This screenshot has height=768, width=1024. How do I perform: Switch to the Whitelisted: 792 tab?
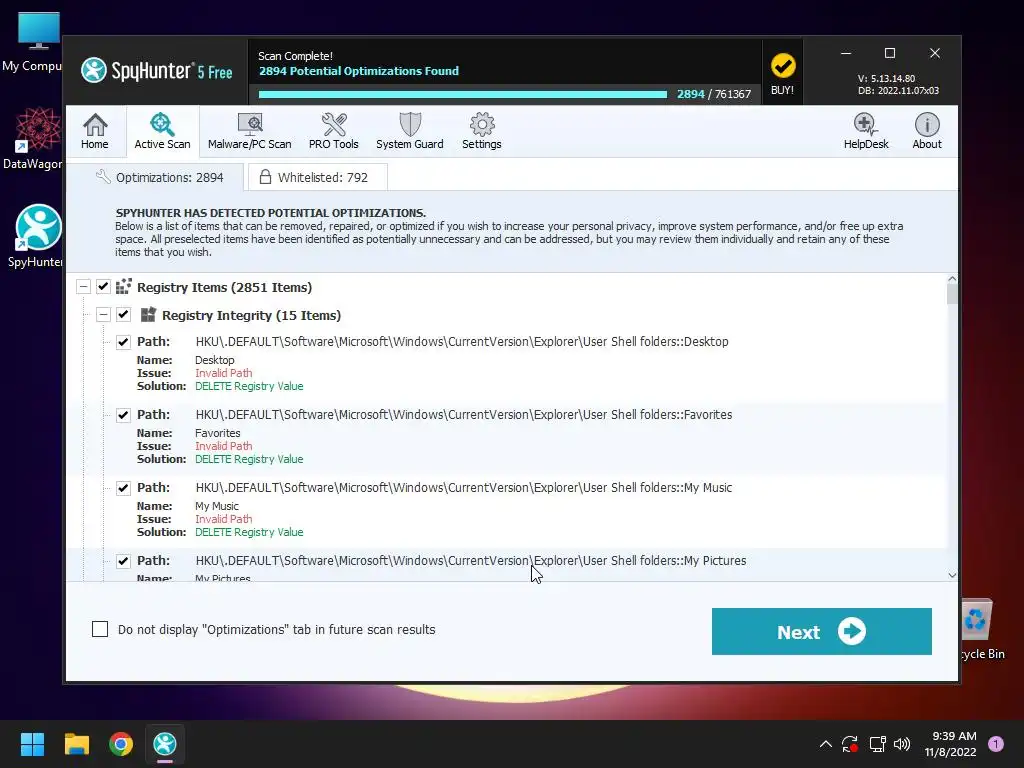317,177
